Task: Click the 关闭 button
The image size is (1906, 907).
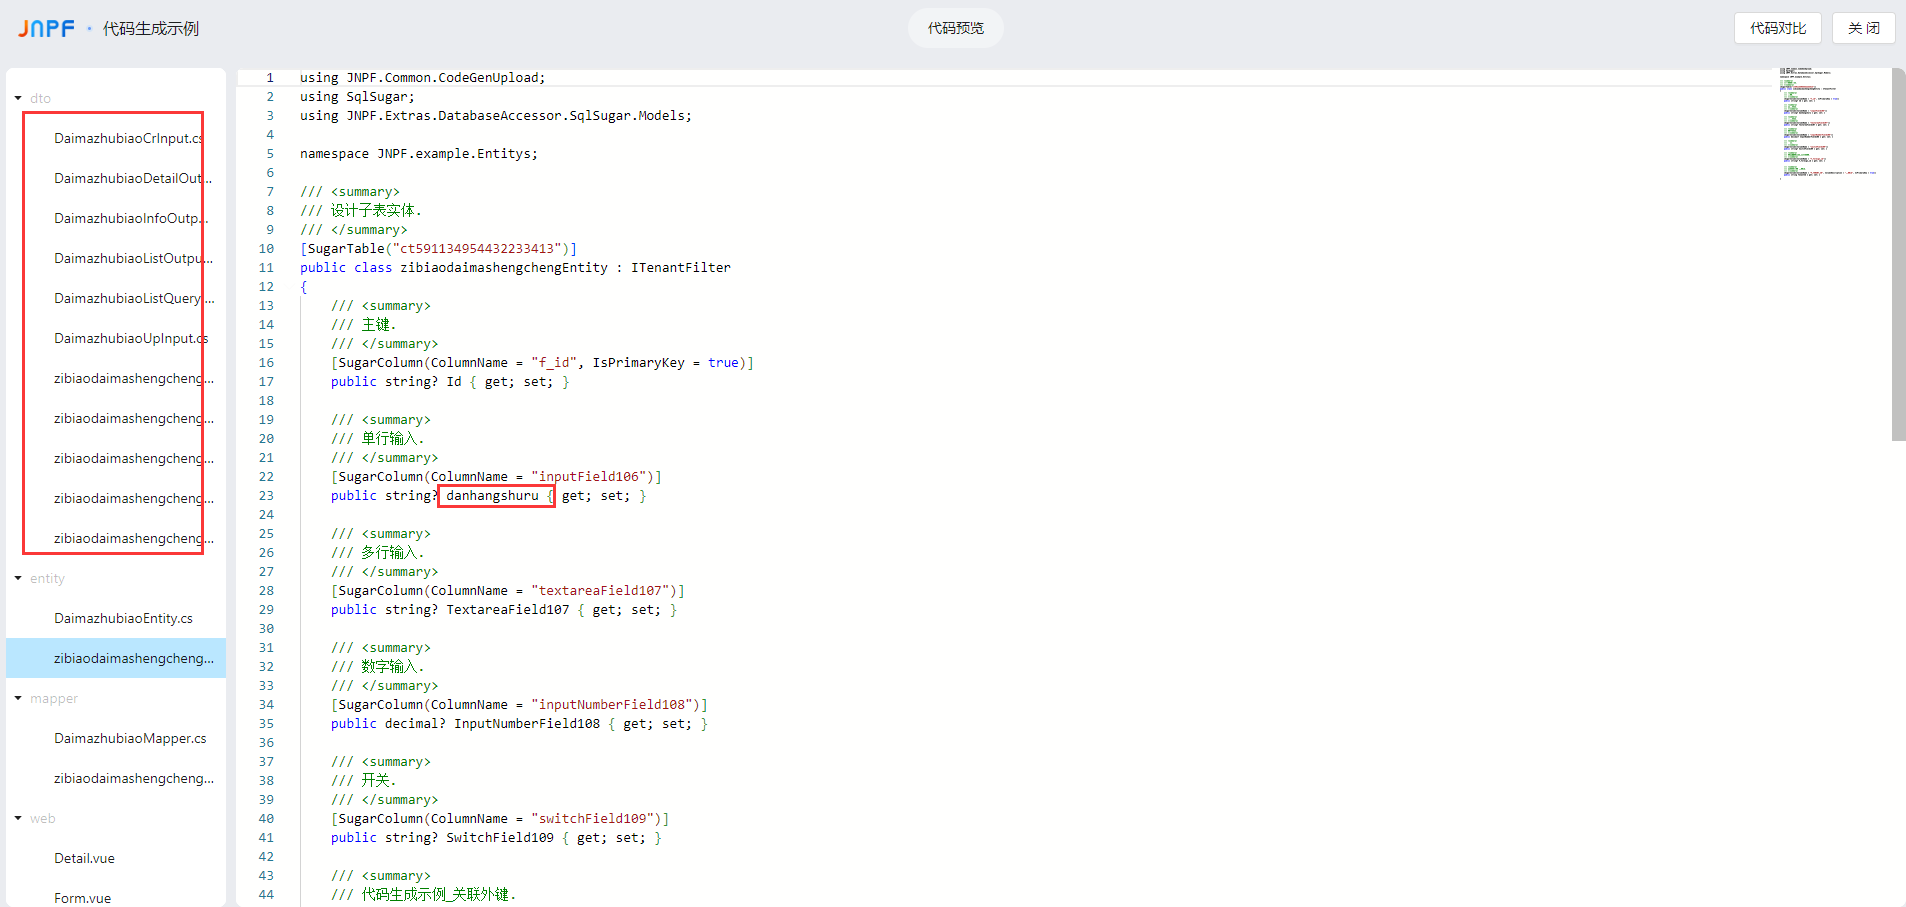Action: [x=1863, y=28]
